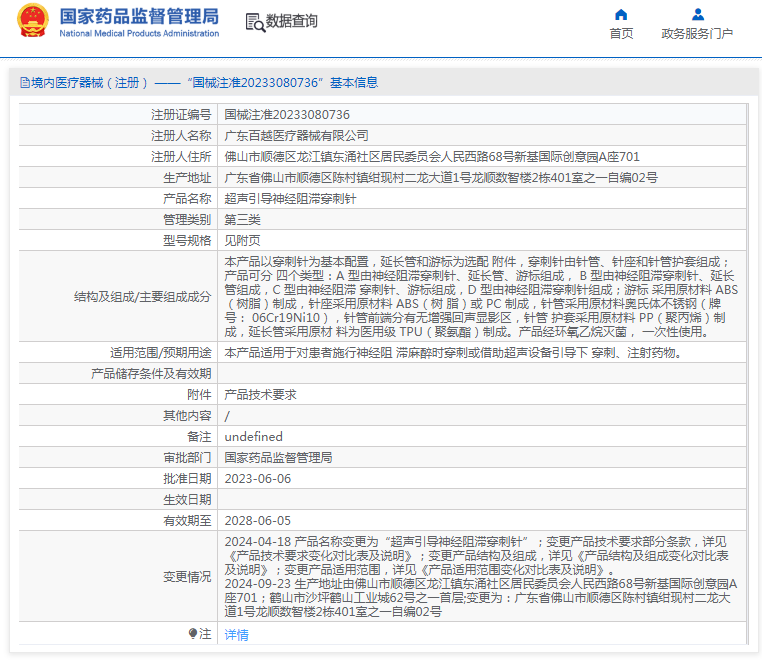
Task: Click the 管理类别 label
Action: pyautogui.click(x=187, y=220)
